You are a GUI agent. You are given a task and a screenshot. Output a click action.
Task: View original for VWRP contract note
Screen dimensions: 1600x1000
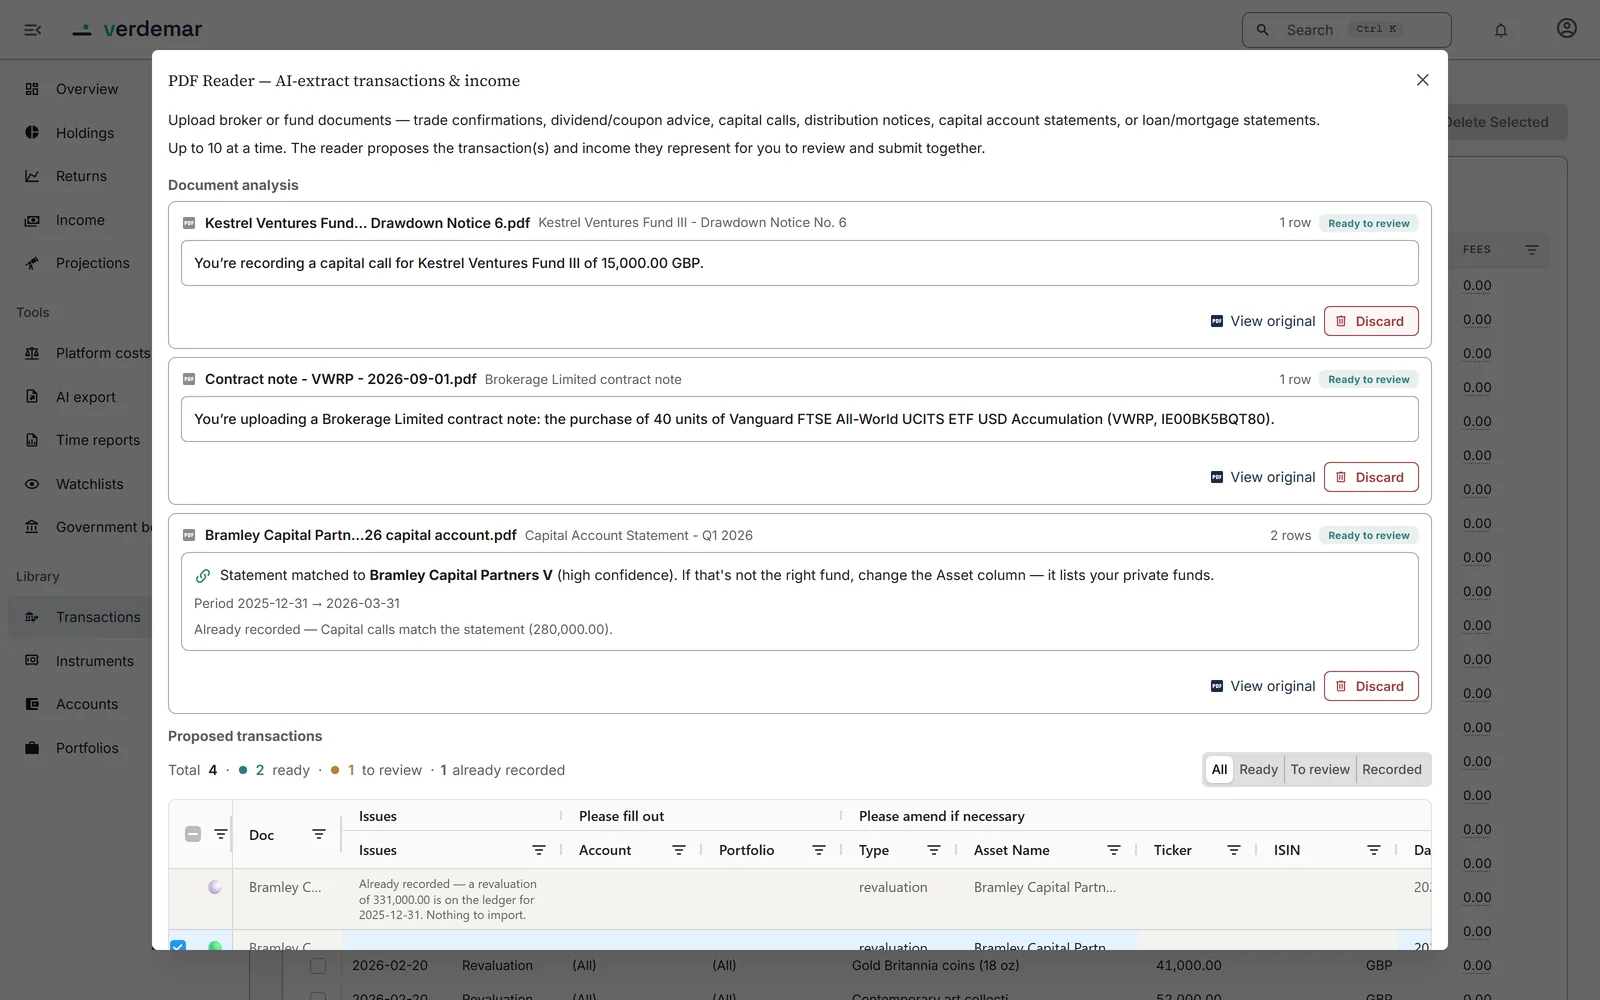point(1263,477)
